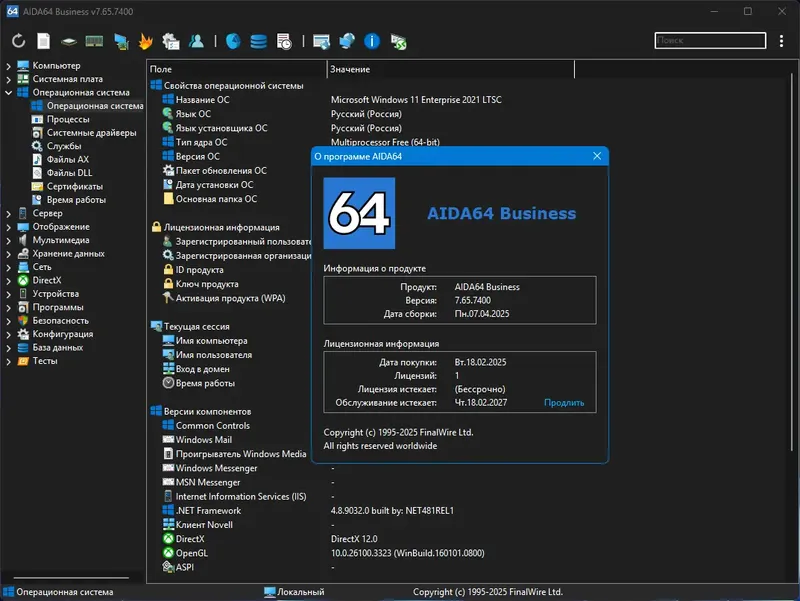
Task: Click the Поиск search field
Action: [x=710, y=41]
